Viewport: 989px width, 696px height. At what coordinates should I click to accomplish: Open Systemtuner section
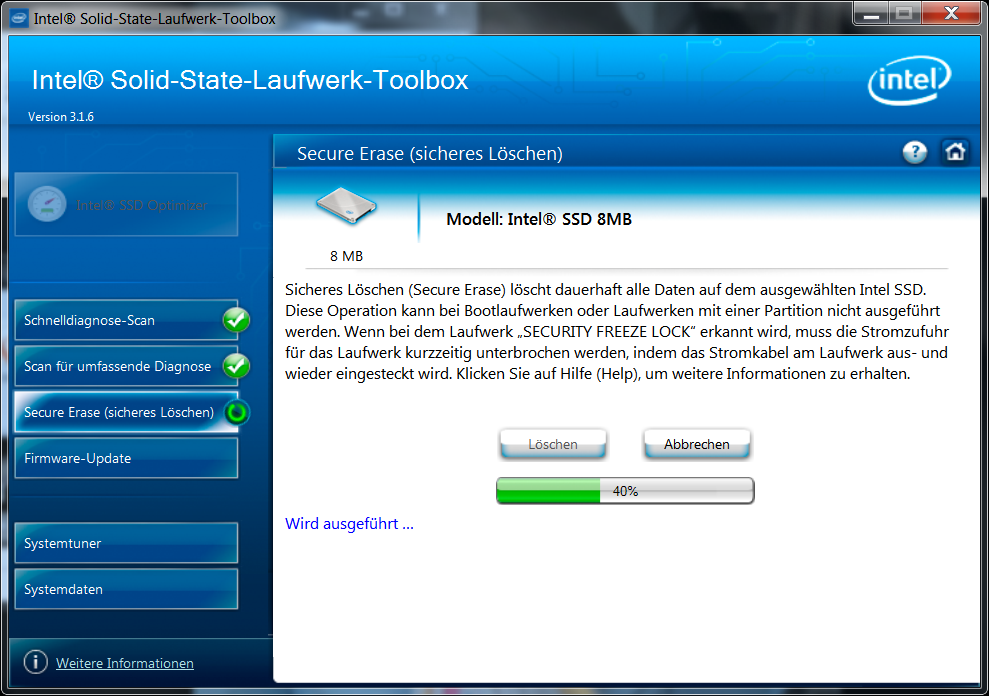pos(126,543)
